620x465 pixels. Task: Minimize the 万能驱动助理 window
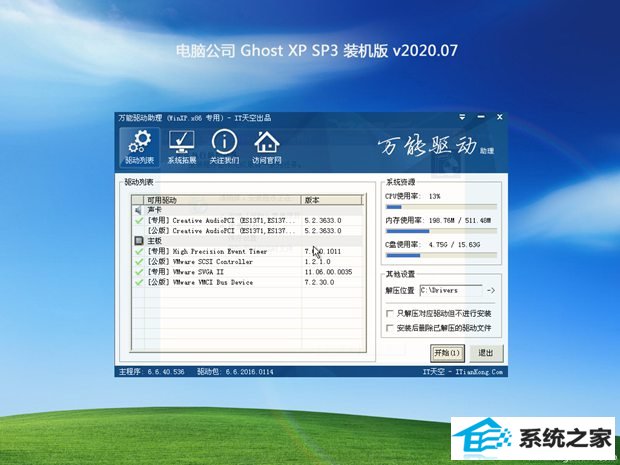(481, 117)
